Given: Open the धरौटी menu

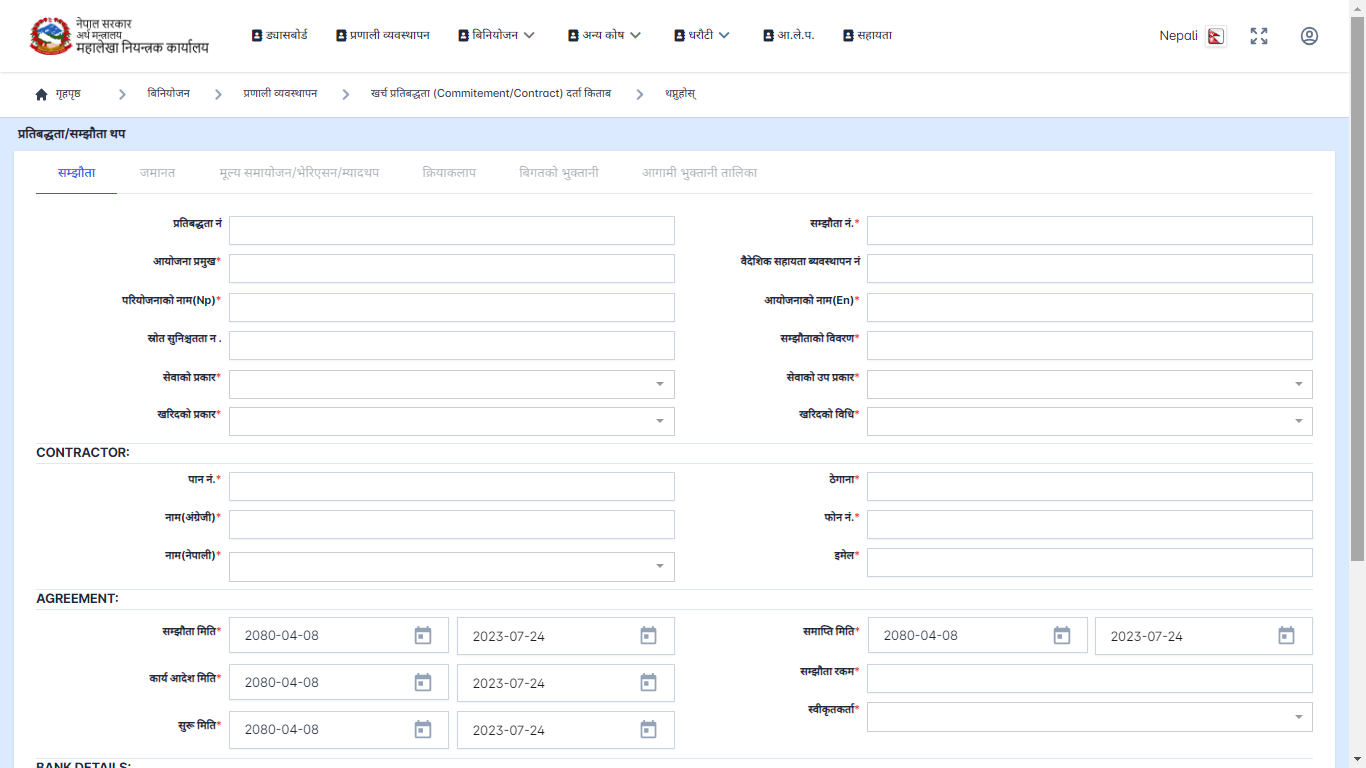Looking at the screenshot, I should [x=702, y=35].
